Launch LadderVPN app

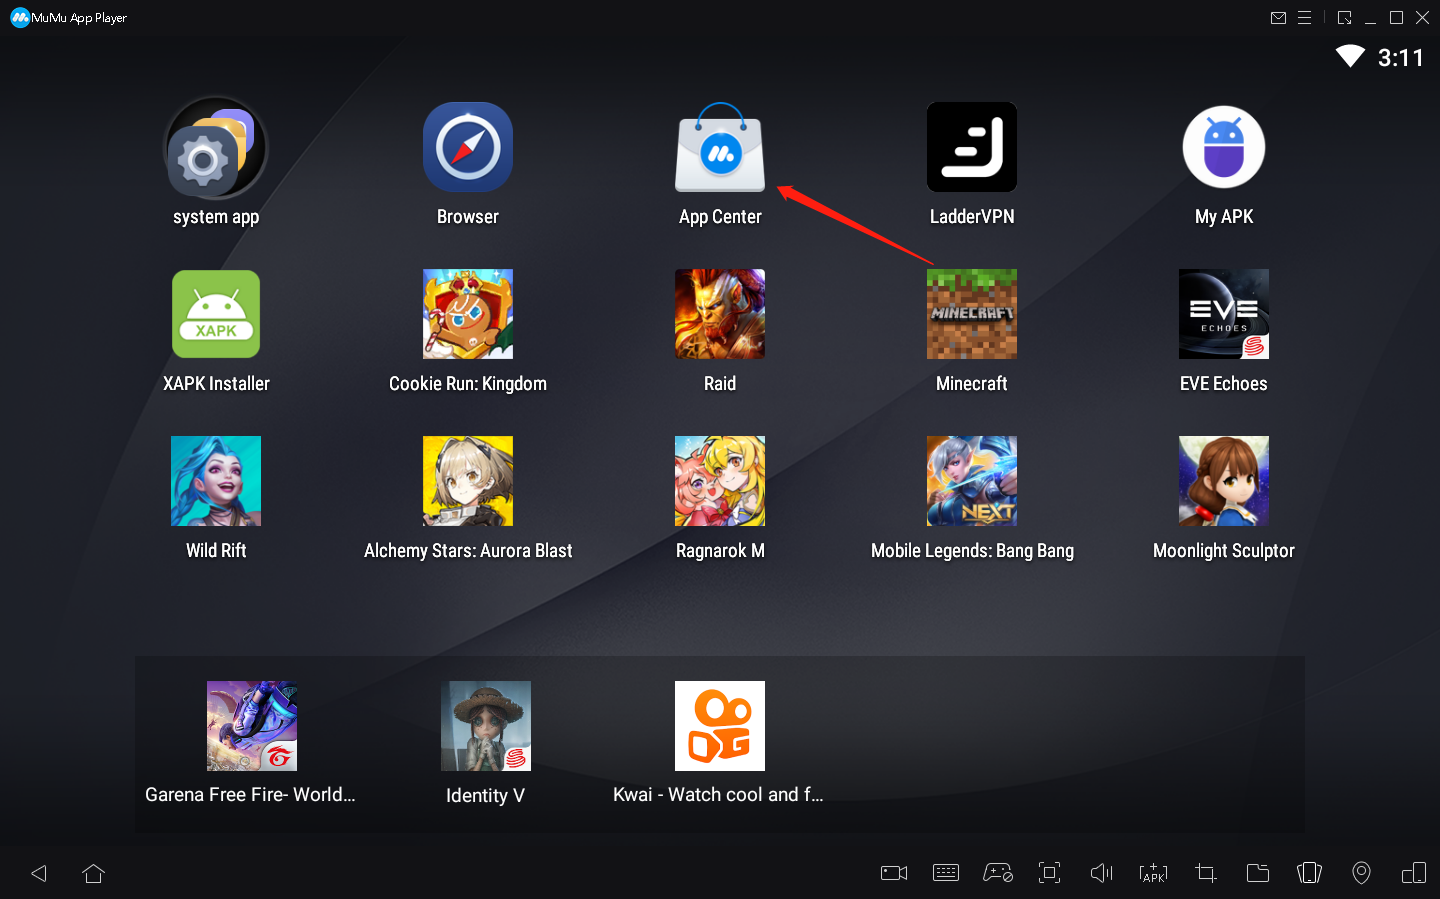(972, 147)
